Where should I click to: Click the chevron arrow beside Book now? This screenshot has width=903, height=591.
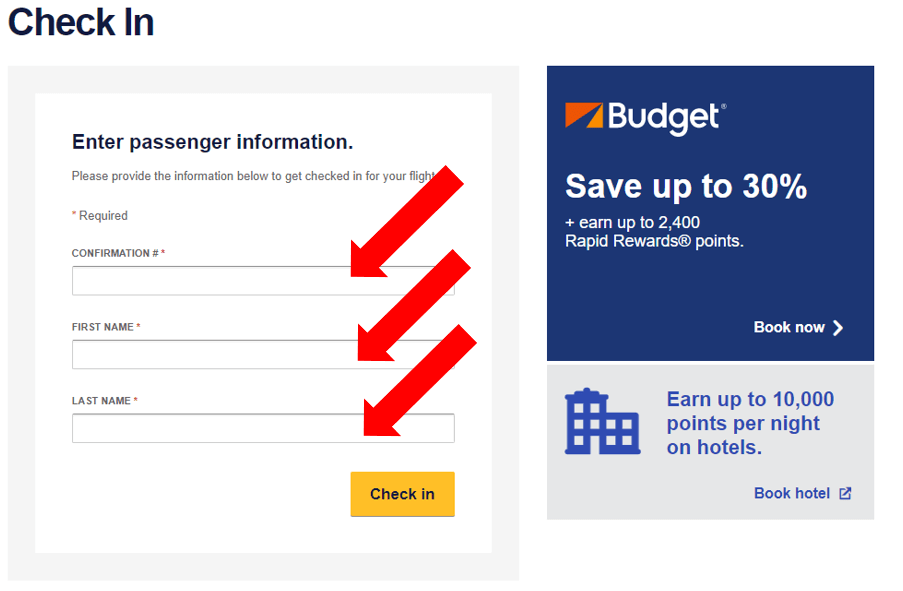(x=838, y=328)
